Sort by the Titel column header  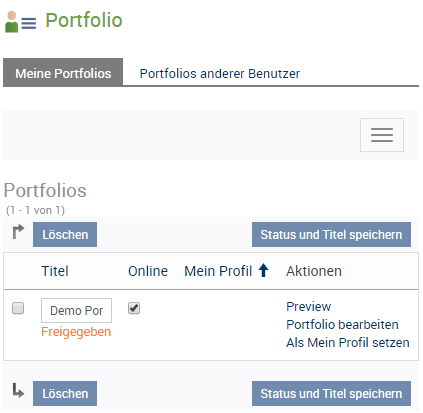[x=55, y=271]
